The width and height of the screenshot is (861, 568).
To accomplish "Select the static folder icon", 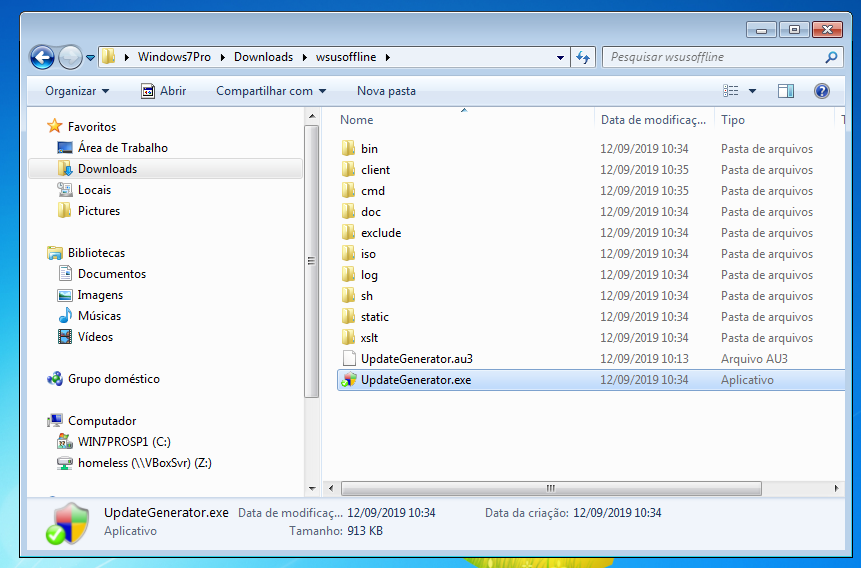I will 348,316.
